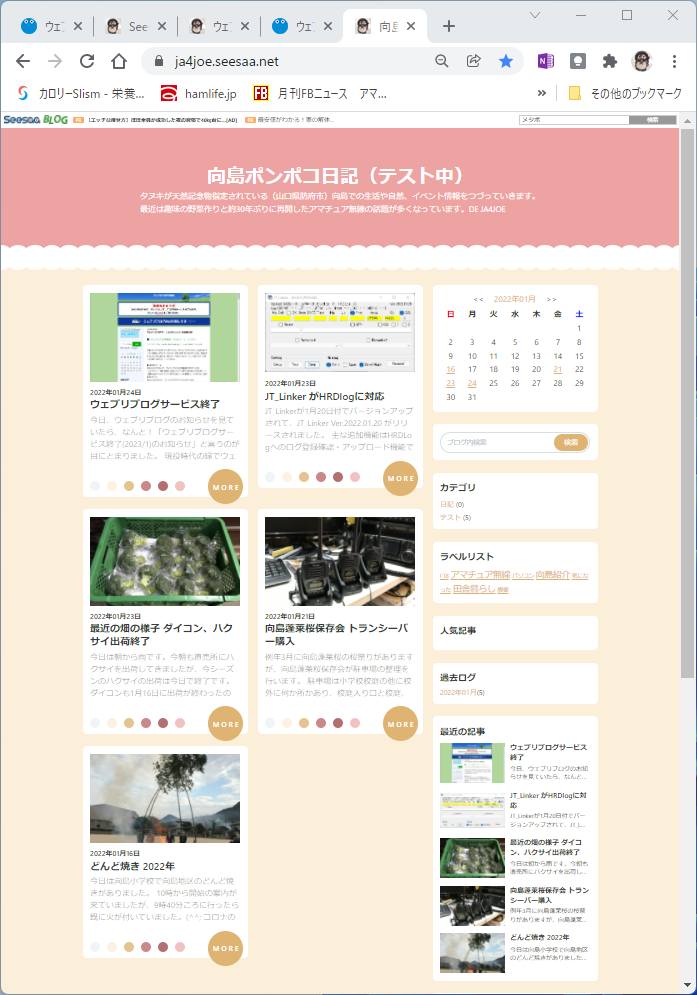Screen dimensions: 697x995
Task: Click the browser forward arrow
Action: click(x=55, y=61)
